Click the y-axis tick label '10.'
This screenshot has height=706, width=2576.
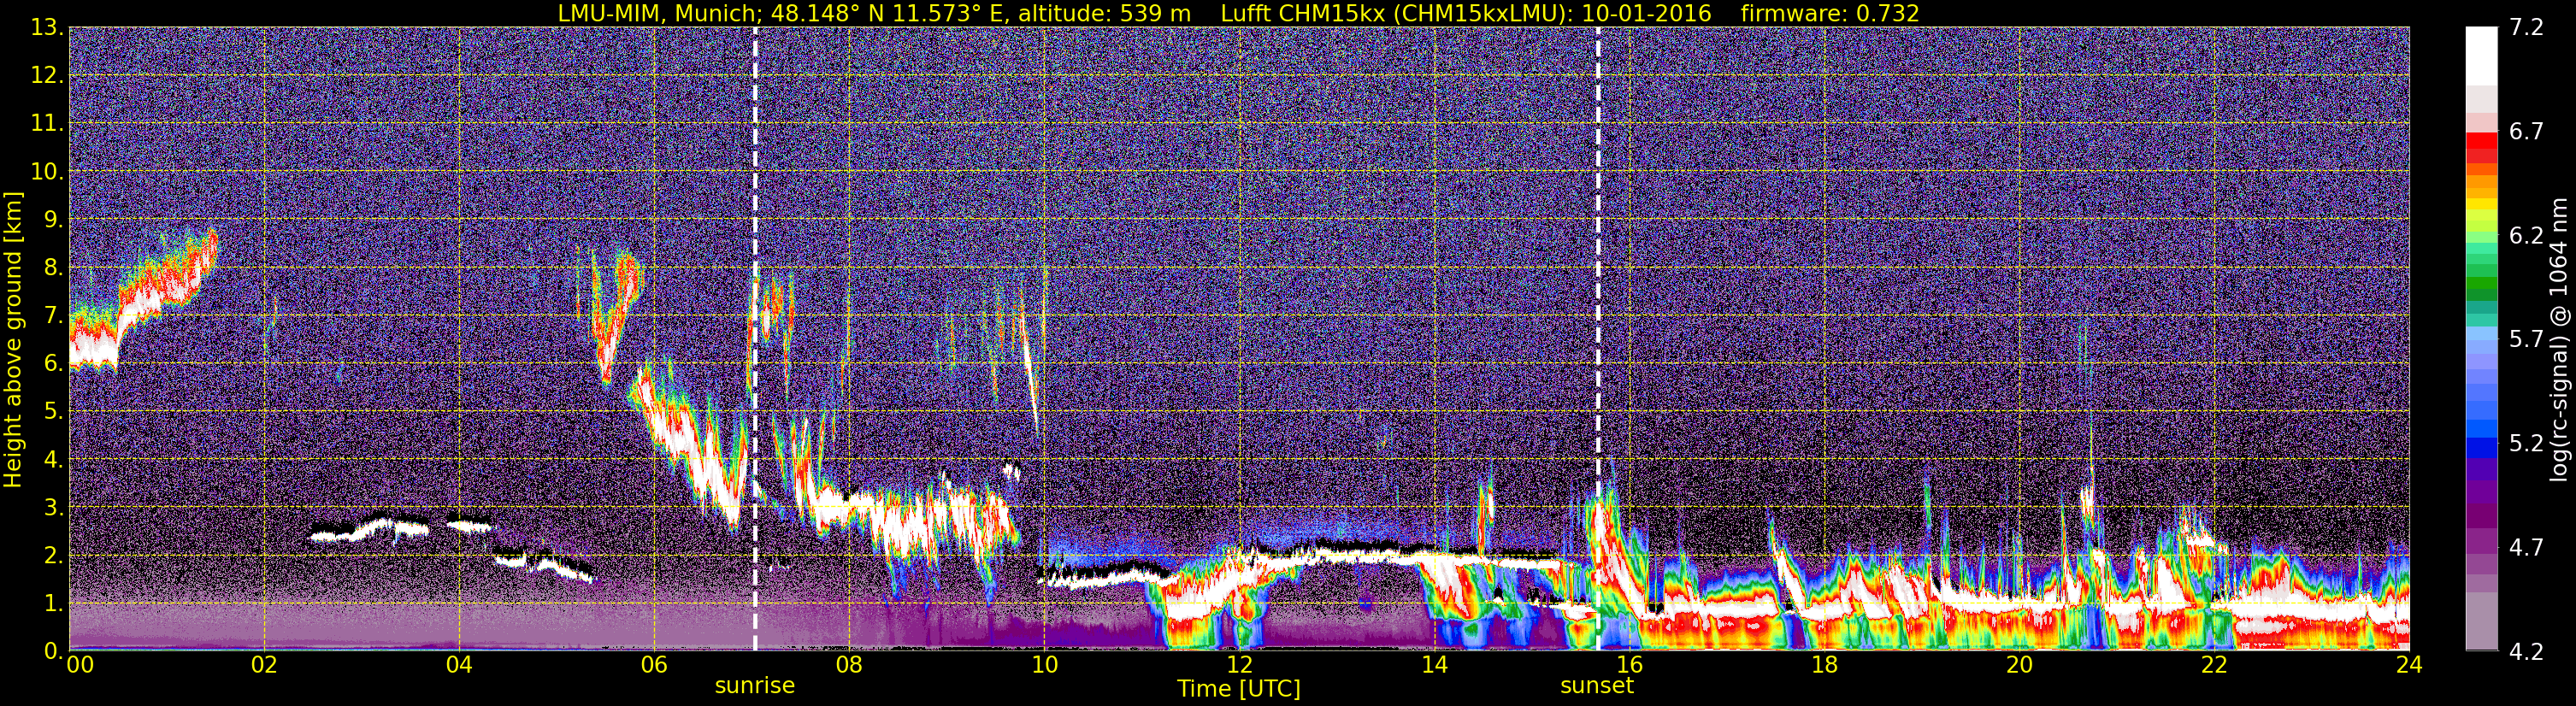coord(47,171)
